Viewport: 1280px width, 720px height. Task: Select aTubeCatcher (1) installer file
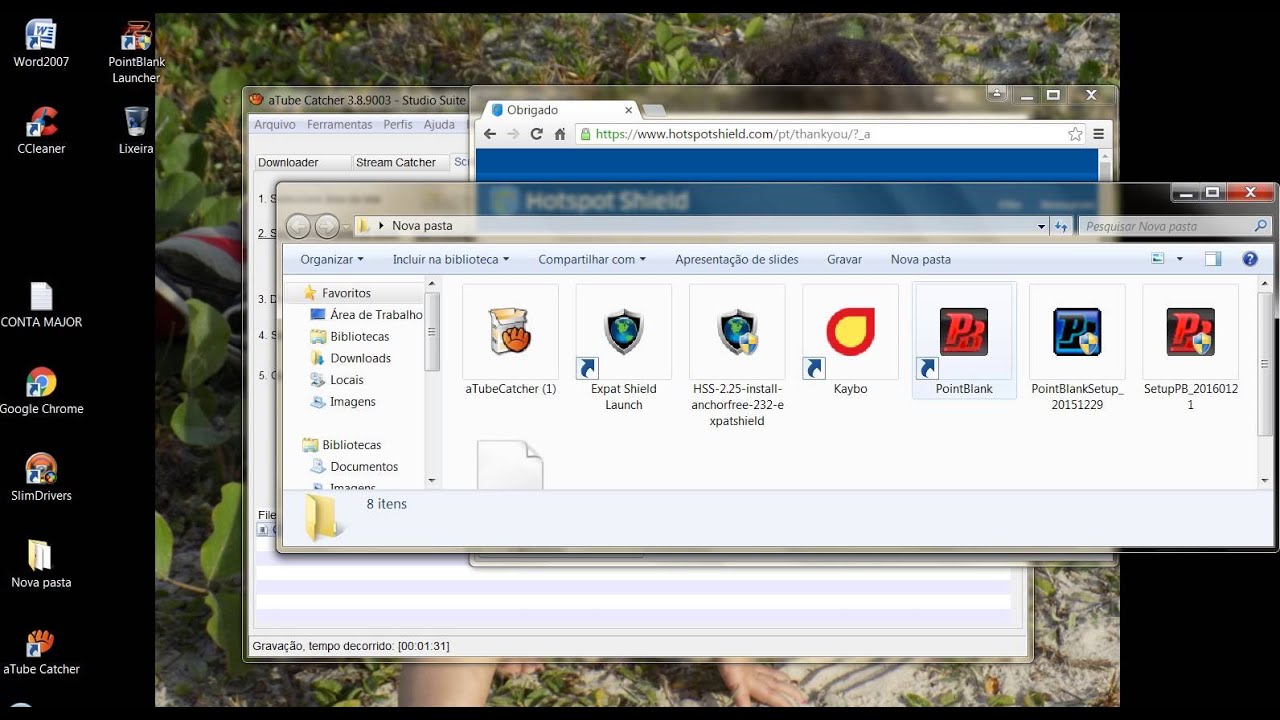(x=510, y=341)
